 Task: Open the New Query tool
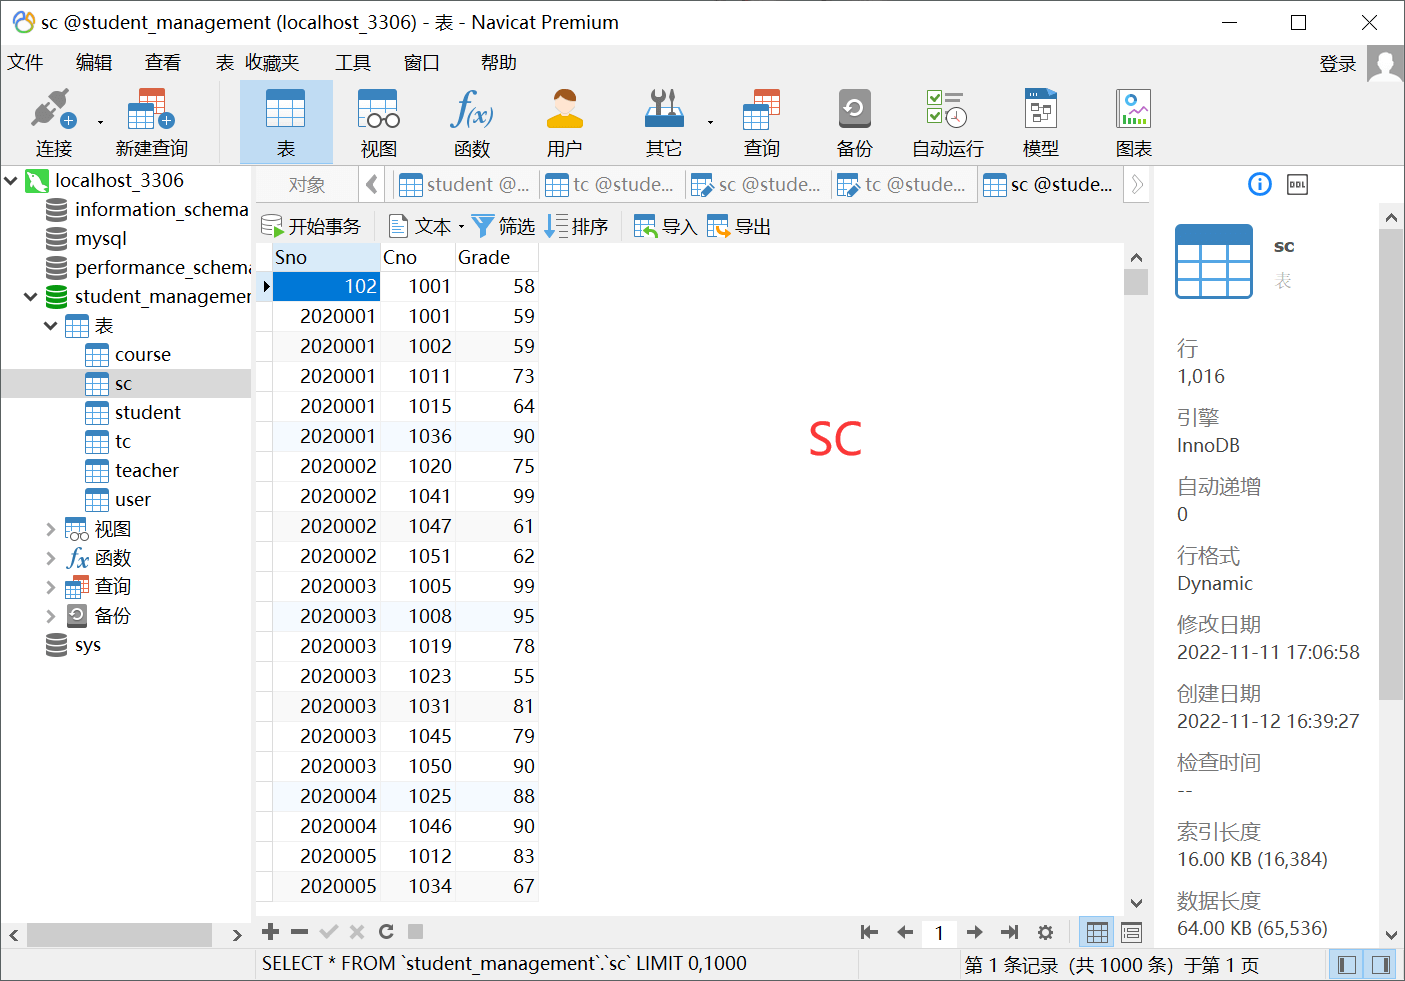coord(151,123)
